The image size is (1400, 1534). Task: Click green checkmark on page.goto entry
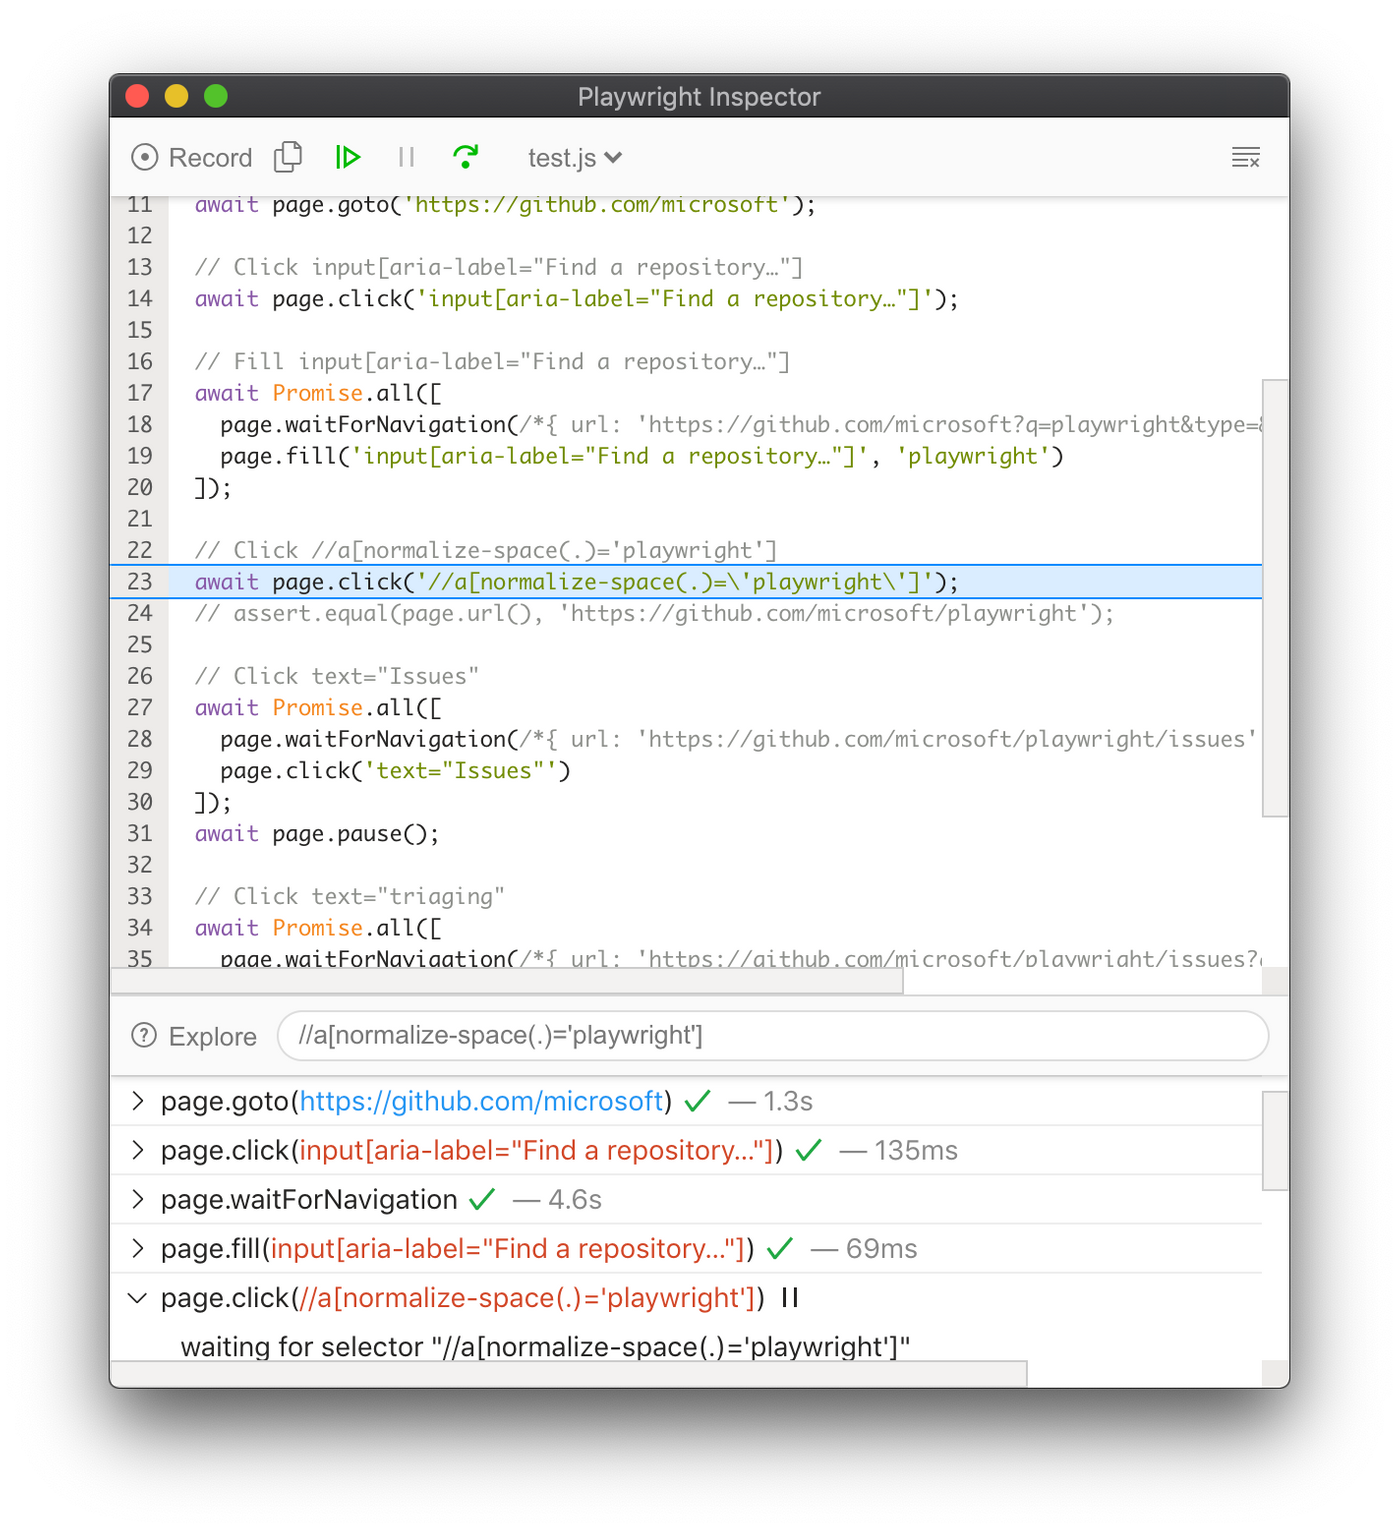[698, 1101]
